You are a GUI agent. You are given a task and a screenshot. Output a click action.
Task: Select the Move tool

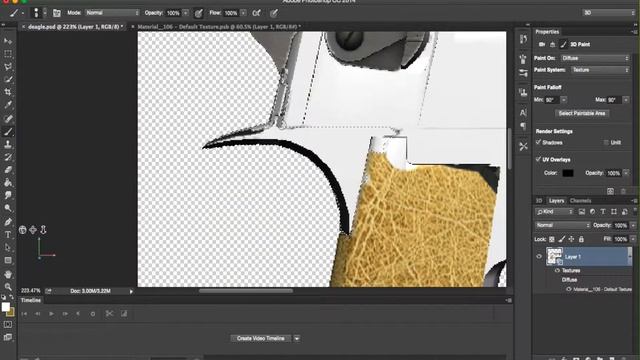point(8,41)
